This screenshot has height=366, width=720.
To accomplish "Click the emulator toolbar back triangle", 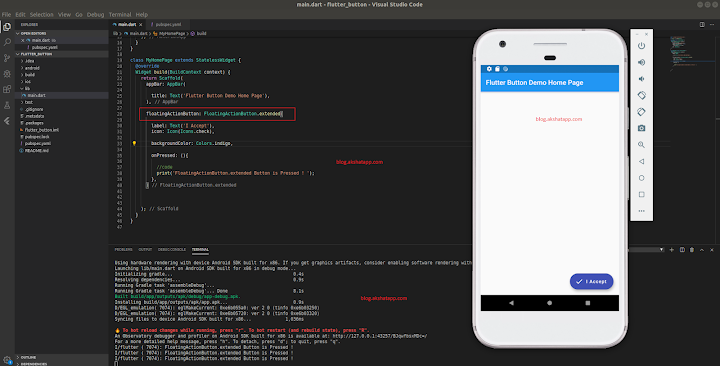I will coord(641,161).
